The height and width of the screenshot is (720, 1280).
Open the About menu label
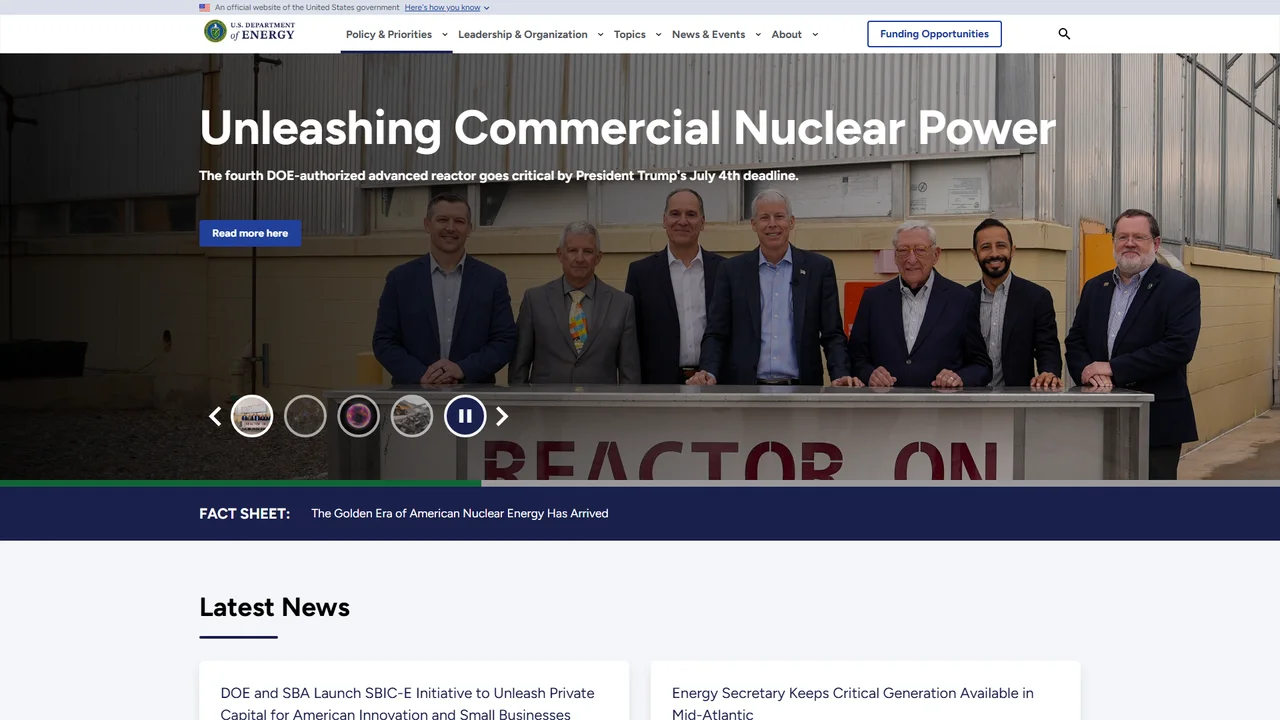click(x=787, y=34)
